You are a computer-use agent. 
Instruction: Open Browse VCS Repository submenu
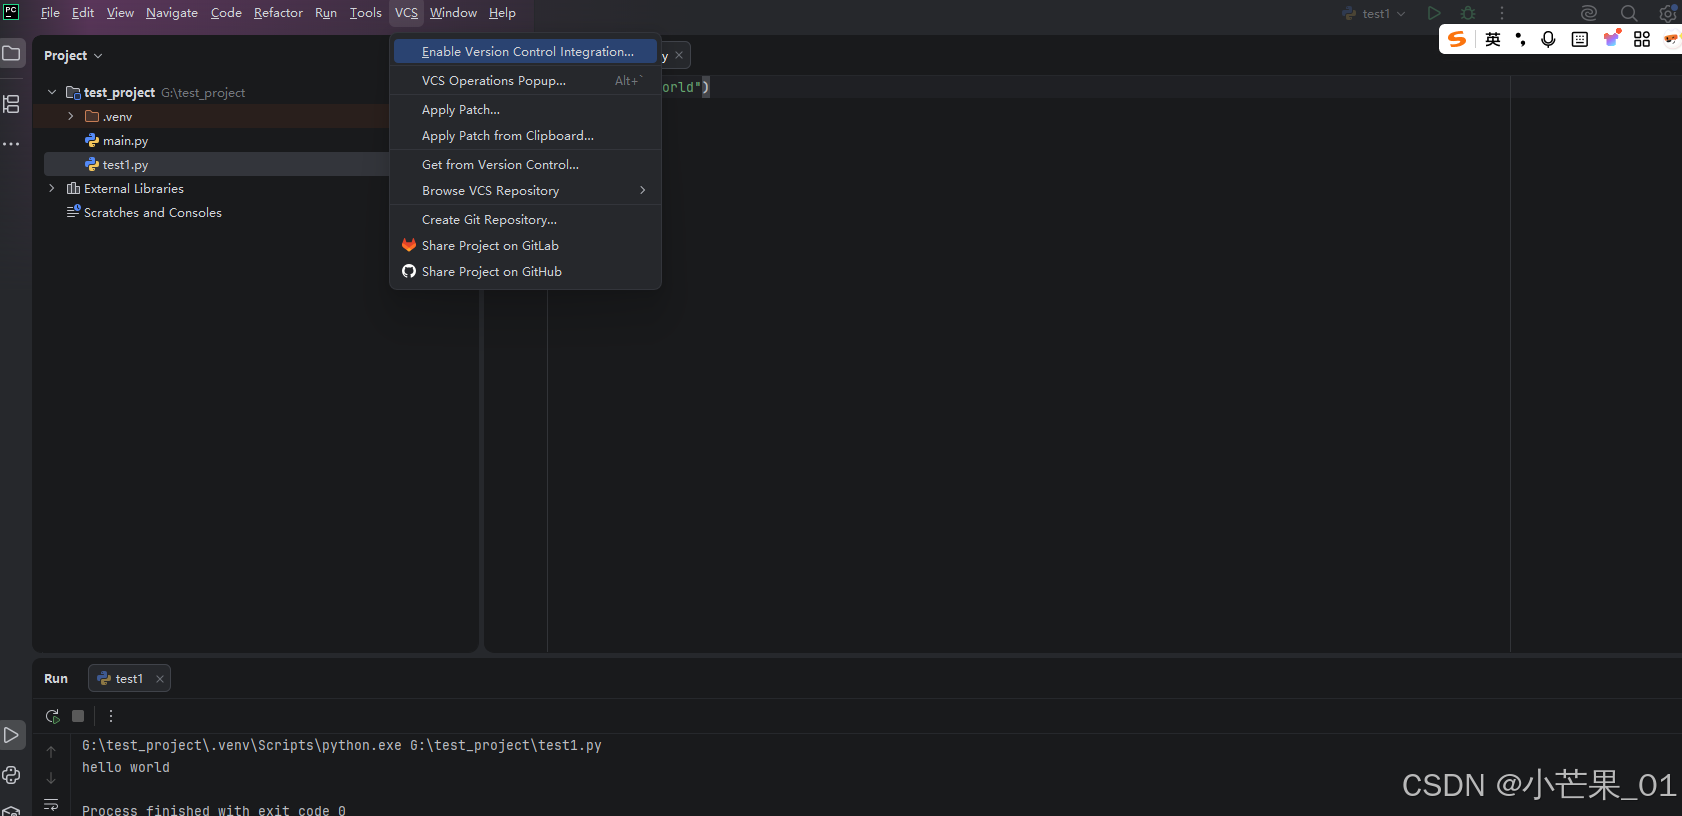pyautogui.click(x=525, y=190)
